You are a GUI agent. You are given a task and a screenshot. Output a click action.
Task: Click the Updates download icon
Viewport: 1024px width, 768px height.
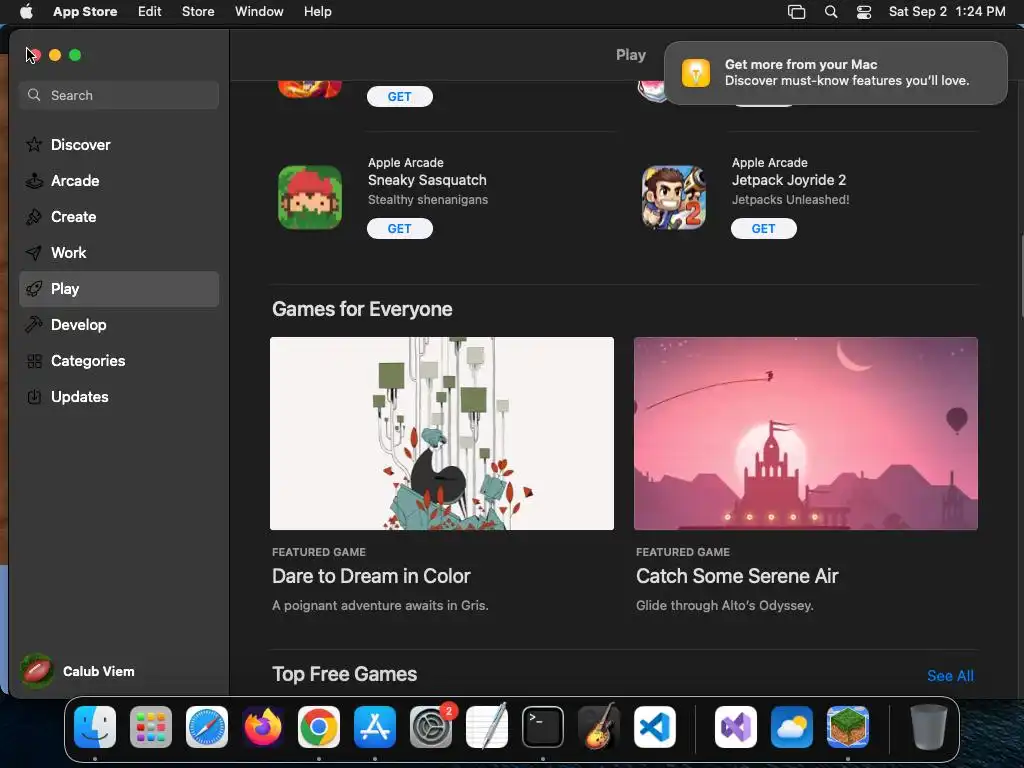point(34,396)
